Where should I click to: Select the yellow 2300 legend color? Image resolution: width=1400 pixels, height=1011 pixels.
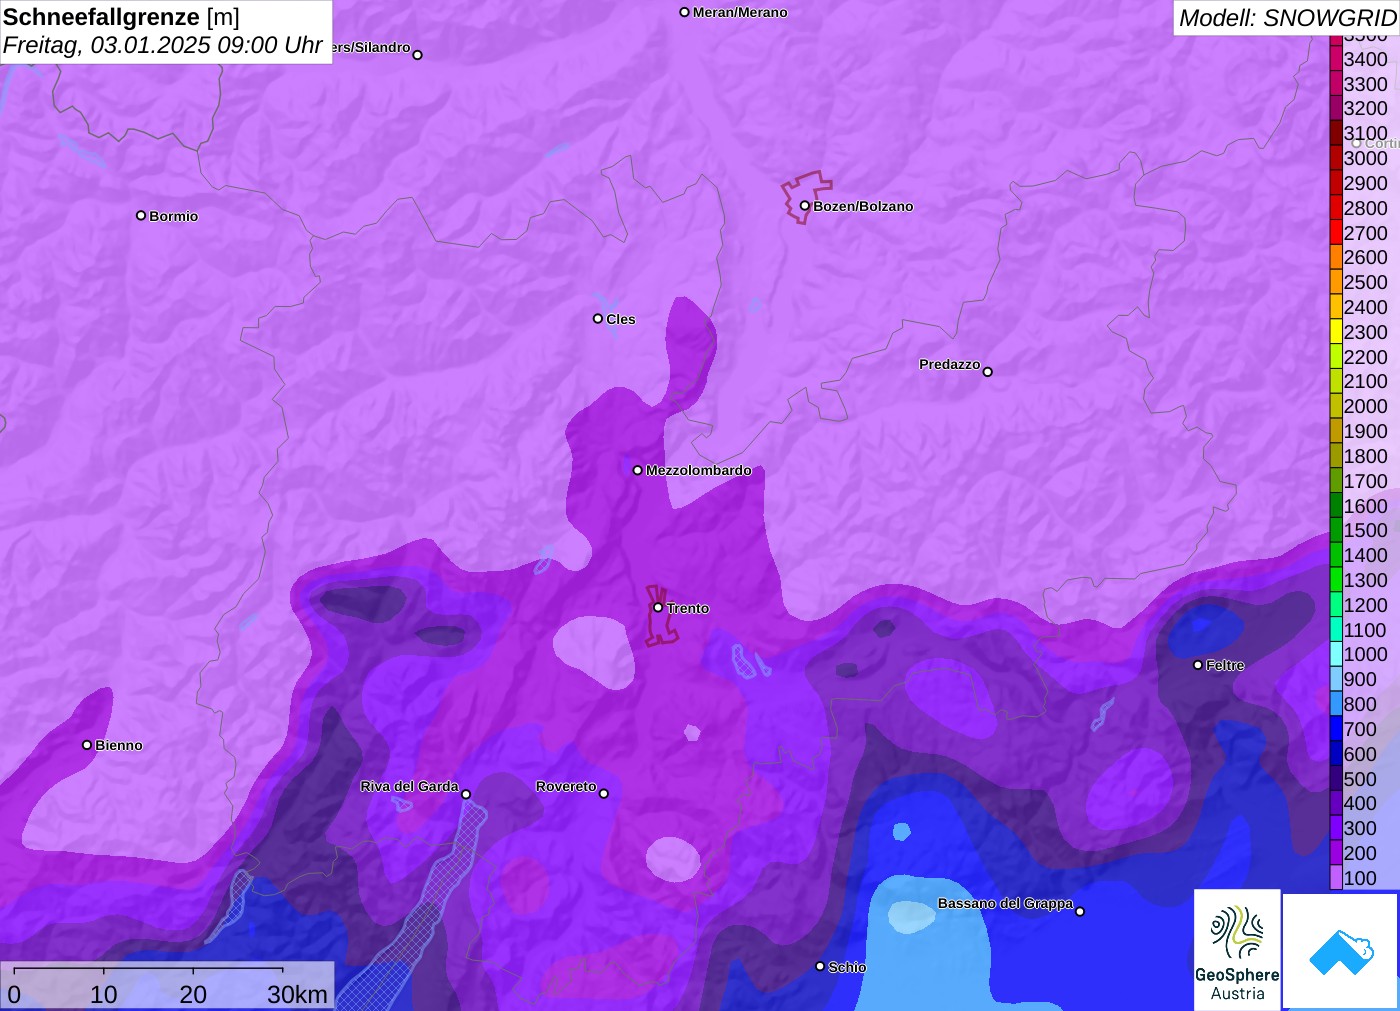coord(1336,332)
